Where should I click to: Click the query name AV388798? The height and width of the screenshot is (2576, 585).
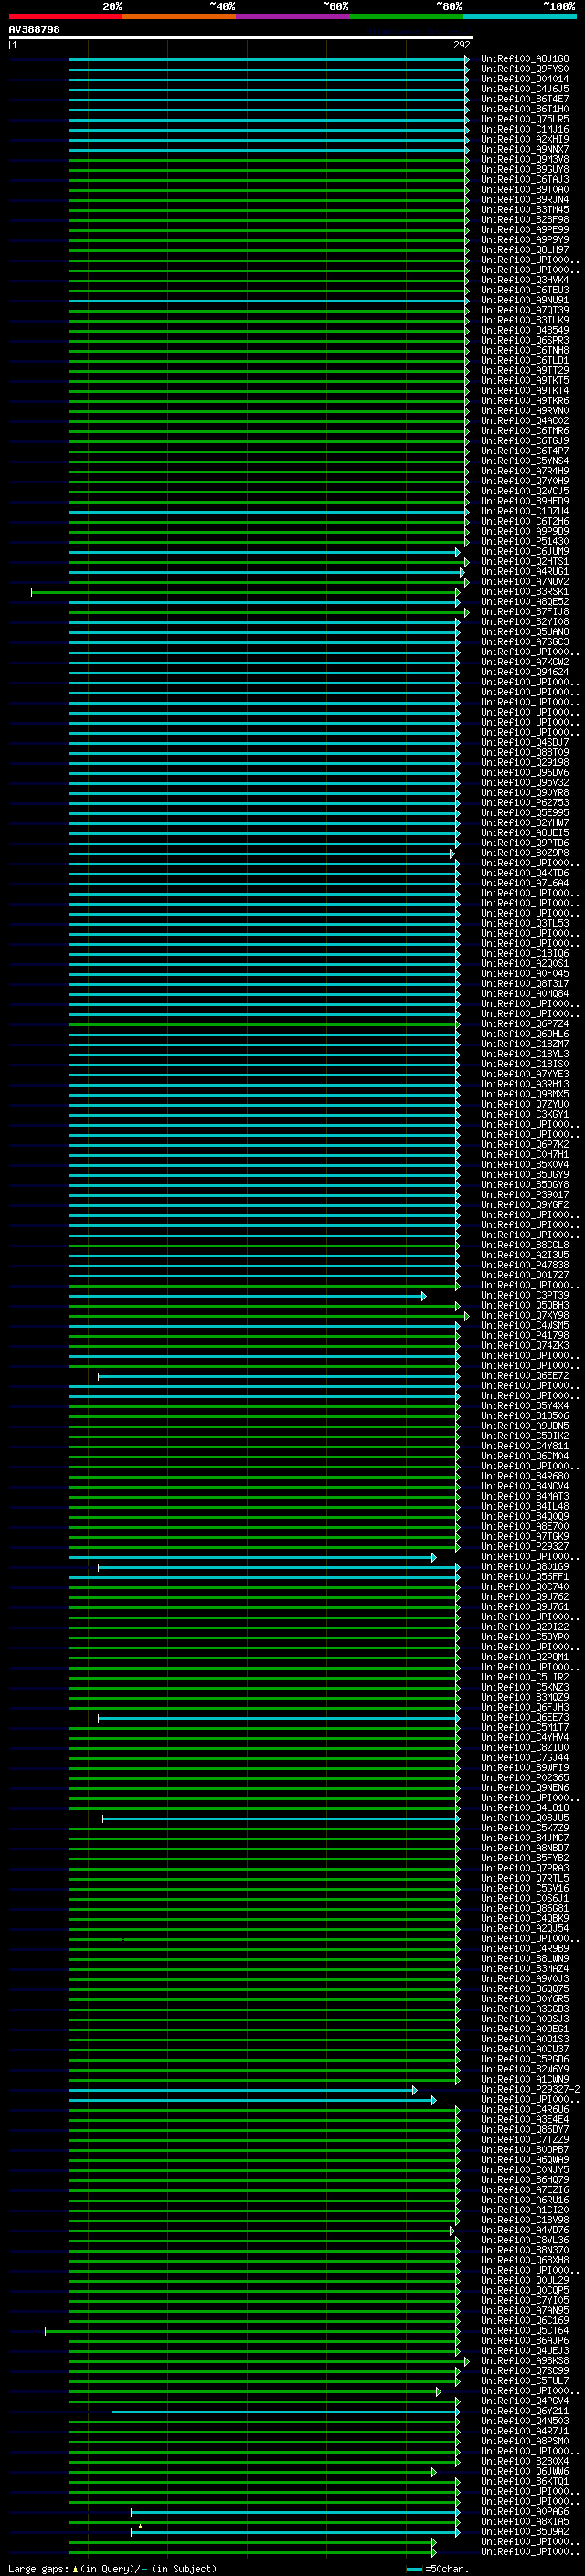pos(34,30)
